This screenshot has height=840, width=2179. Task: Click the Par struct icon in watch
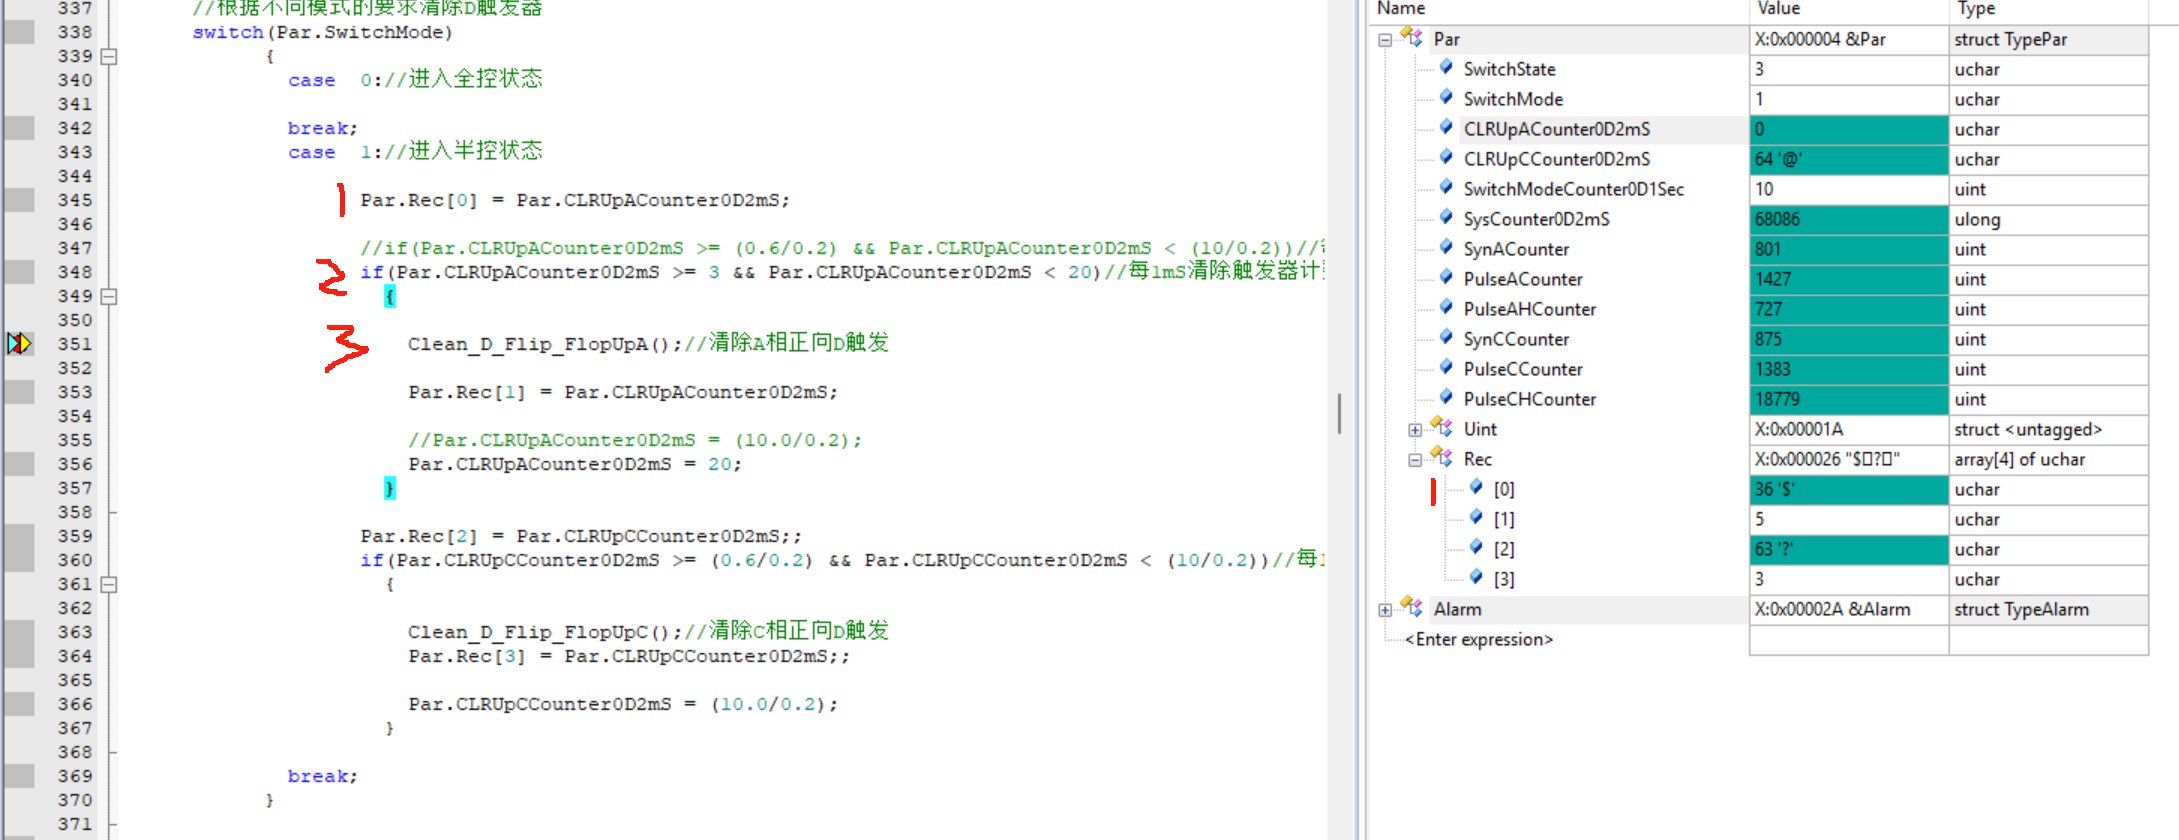pos(1411,37)
